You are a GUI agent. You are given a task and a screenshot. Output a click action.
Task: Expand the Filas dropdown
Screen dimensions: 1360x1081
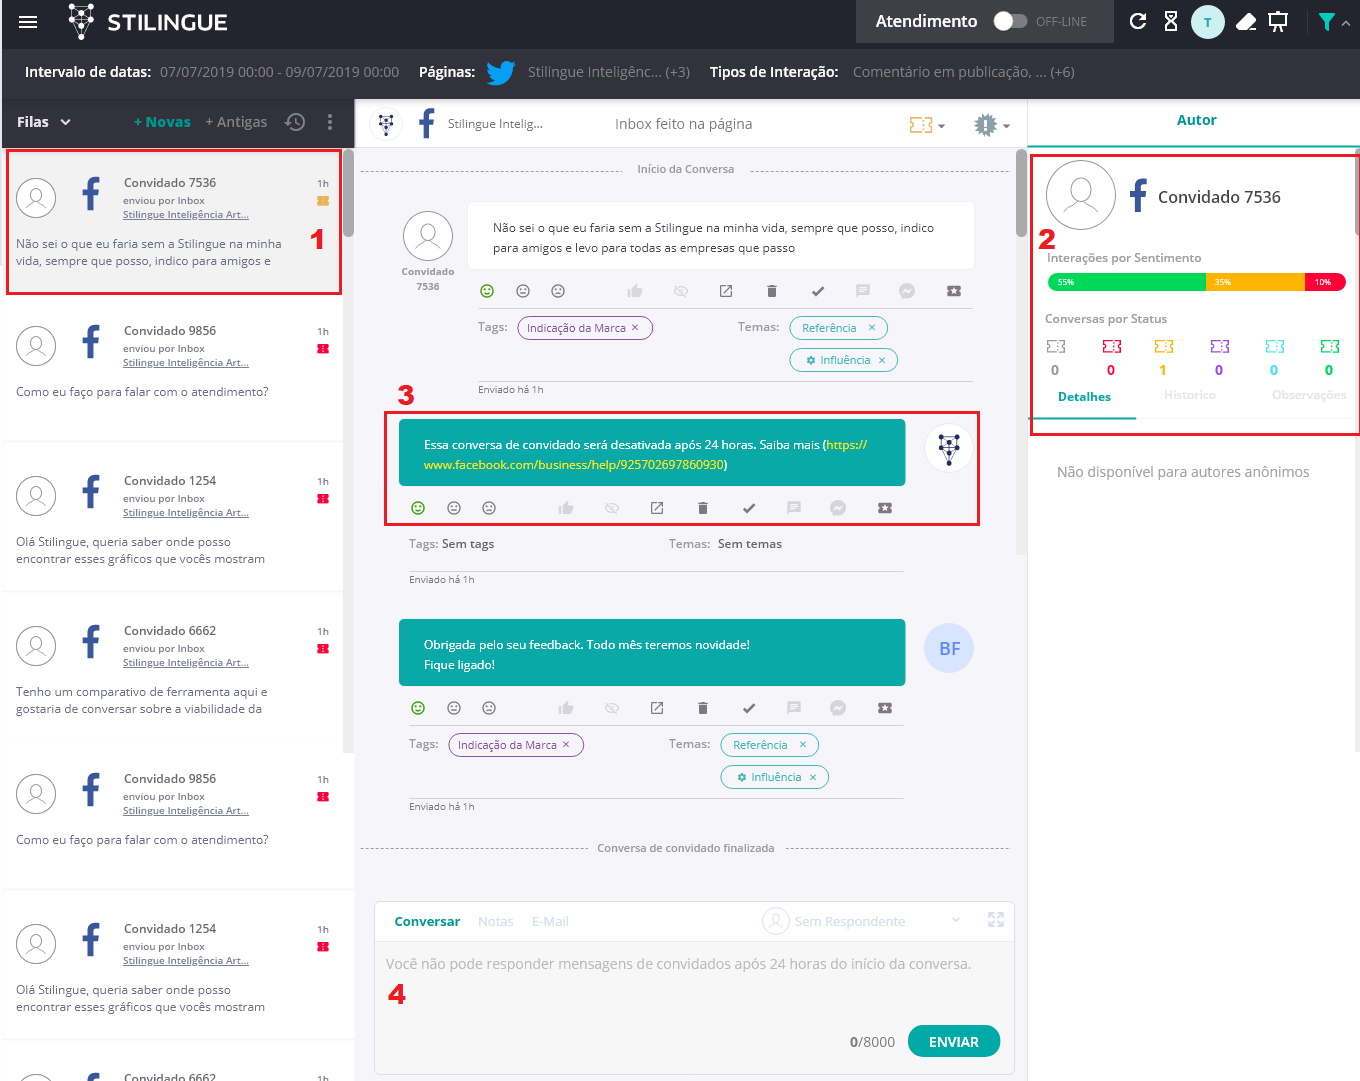pyautogui.click(x=44, y=122)
